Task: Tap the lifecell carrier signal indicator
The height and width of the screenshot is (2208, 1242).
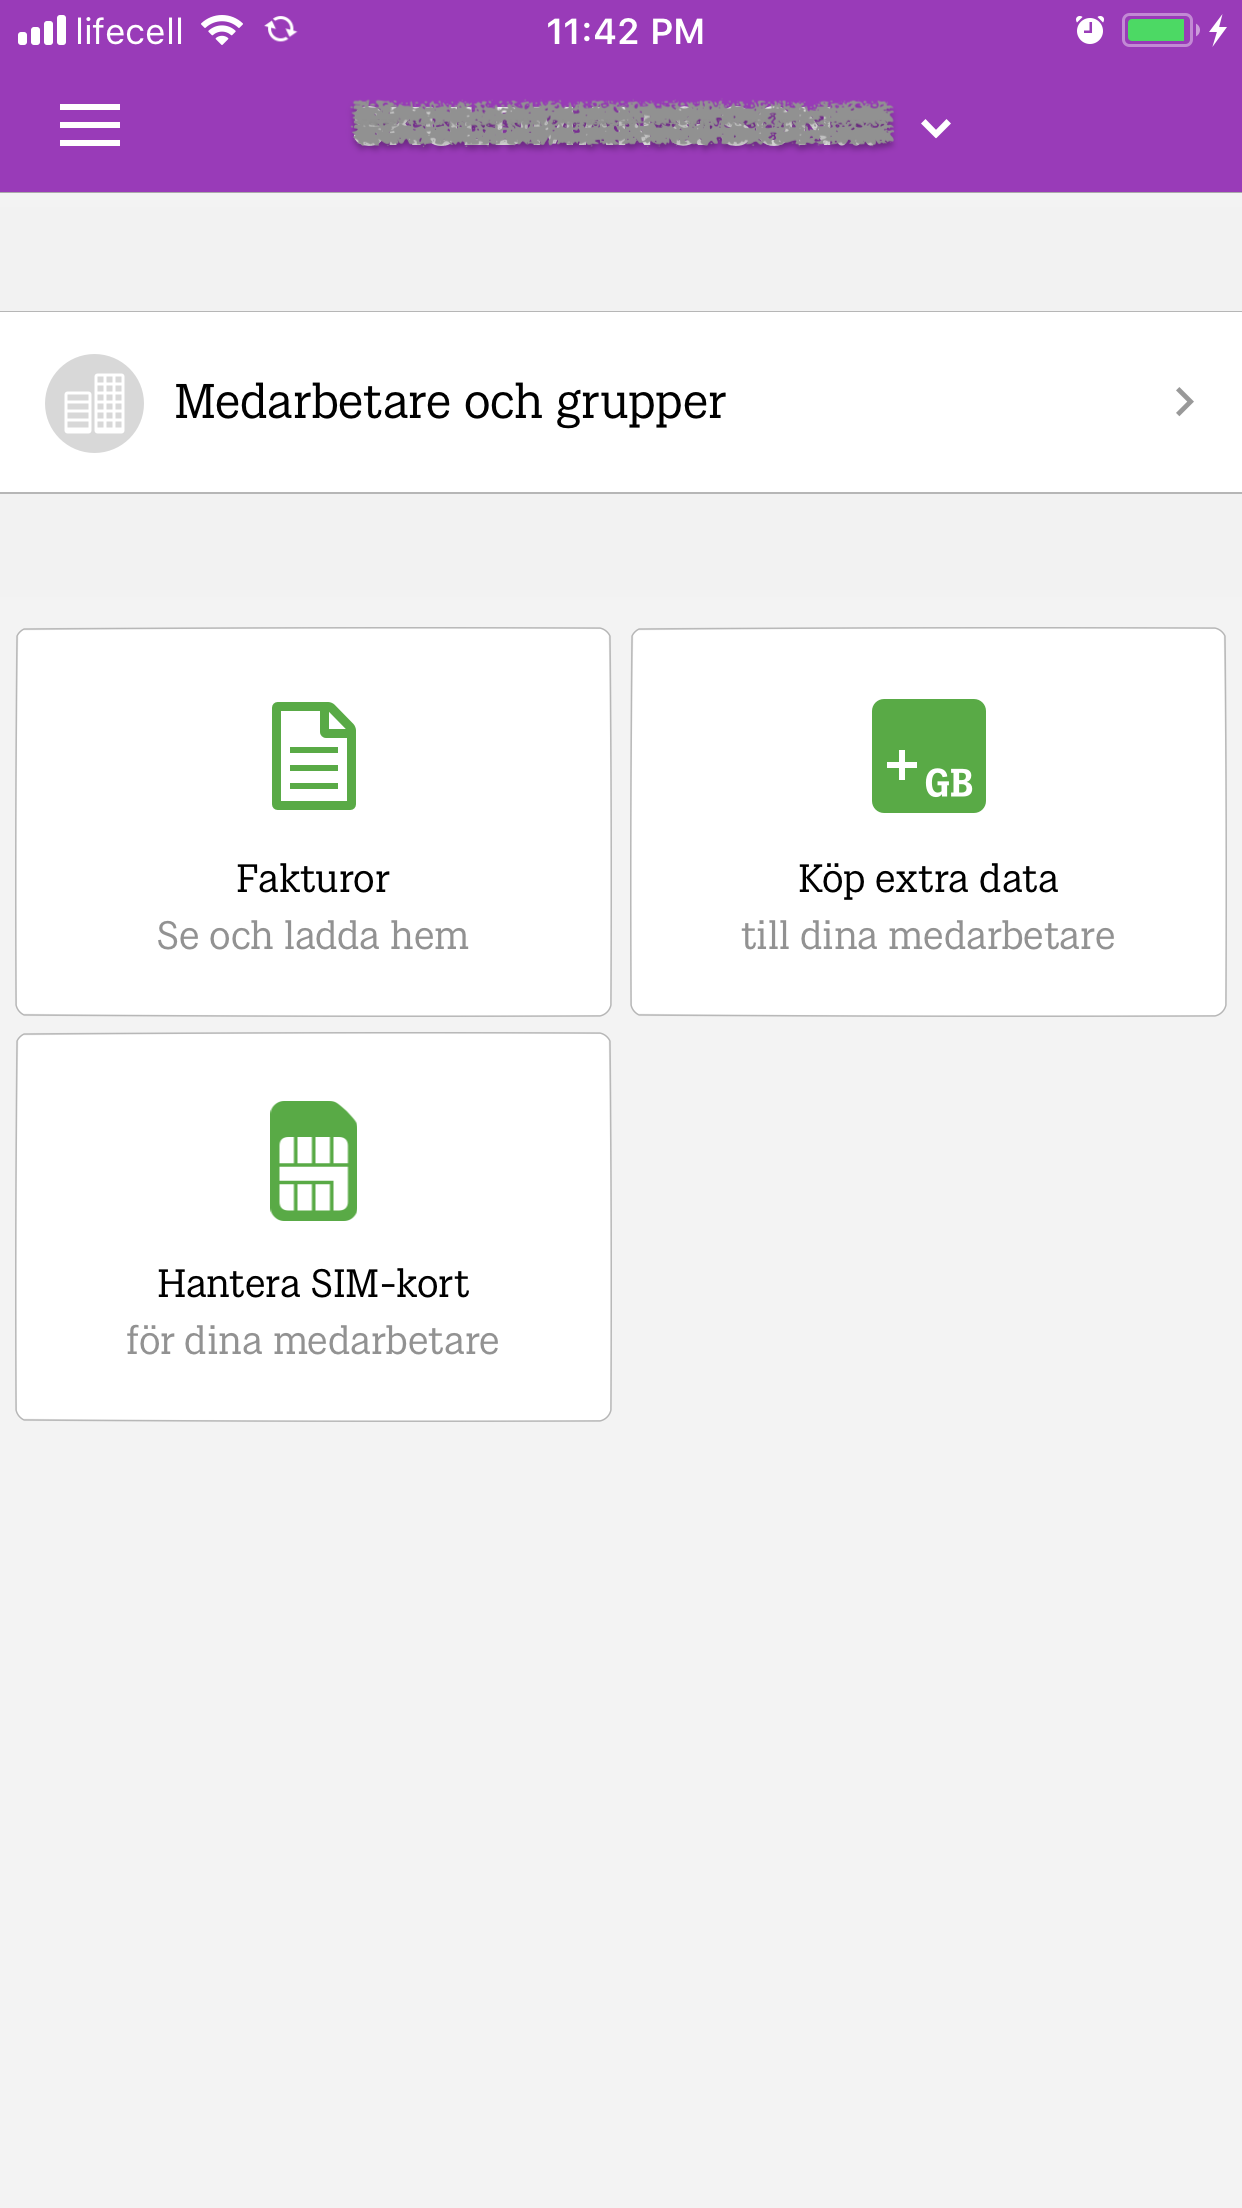Action: click(101, 31)
